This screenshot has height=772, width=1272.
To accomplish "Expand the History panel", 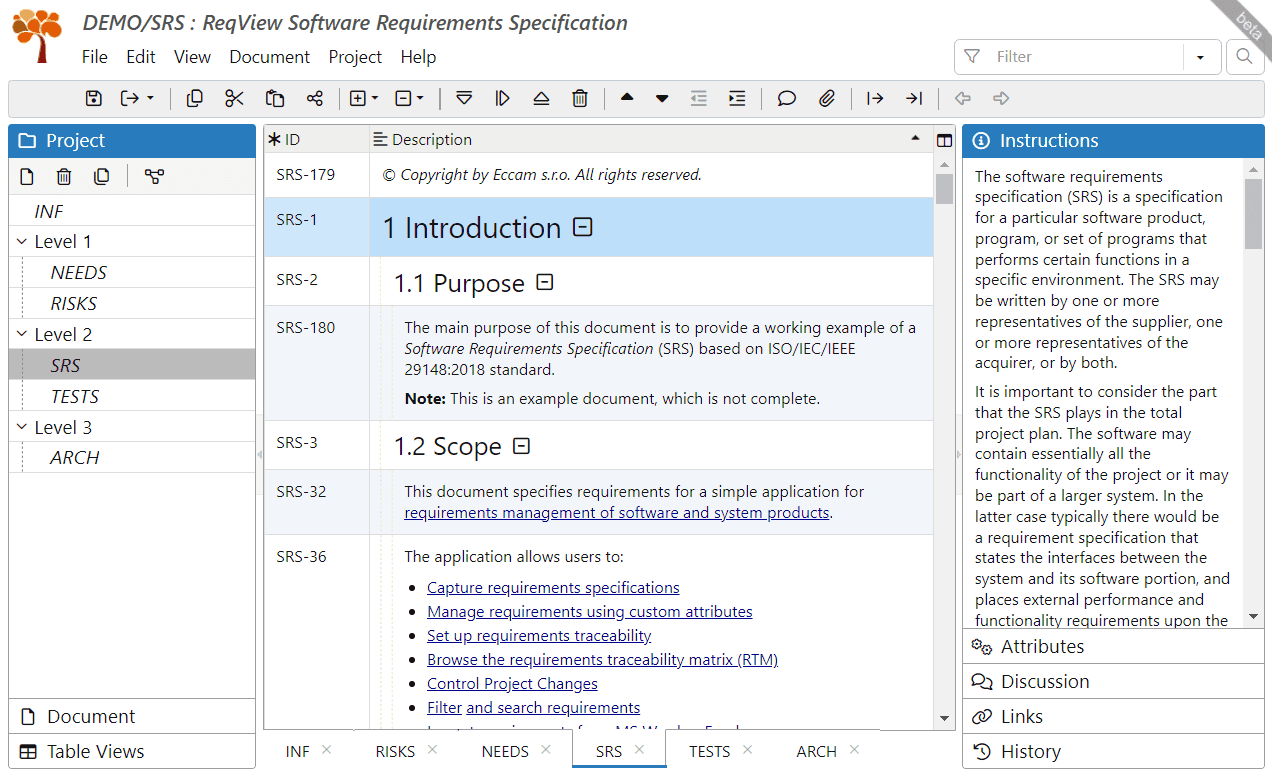I will 1113,752.
